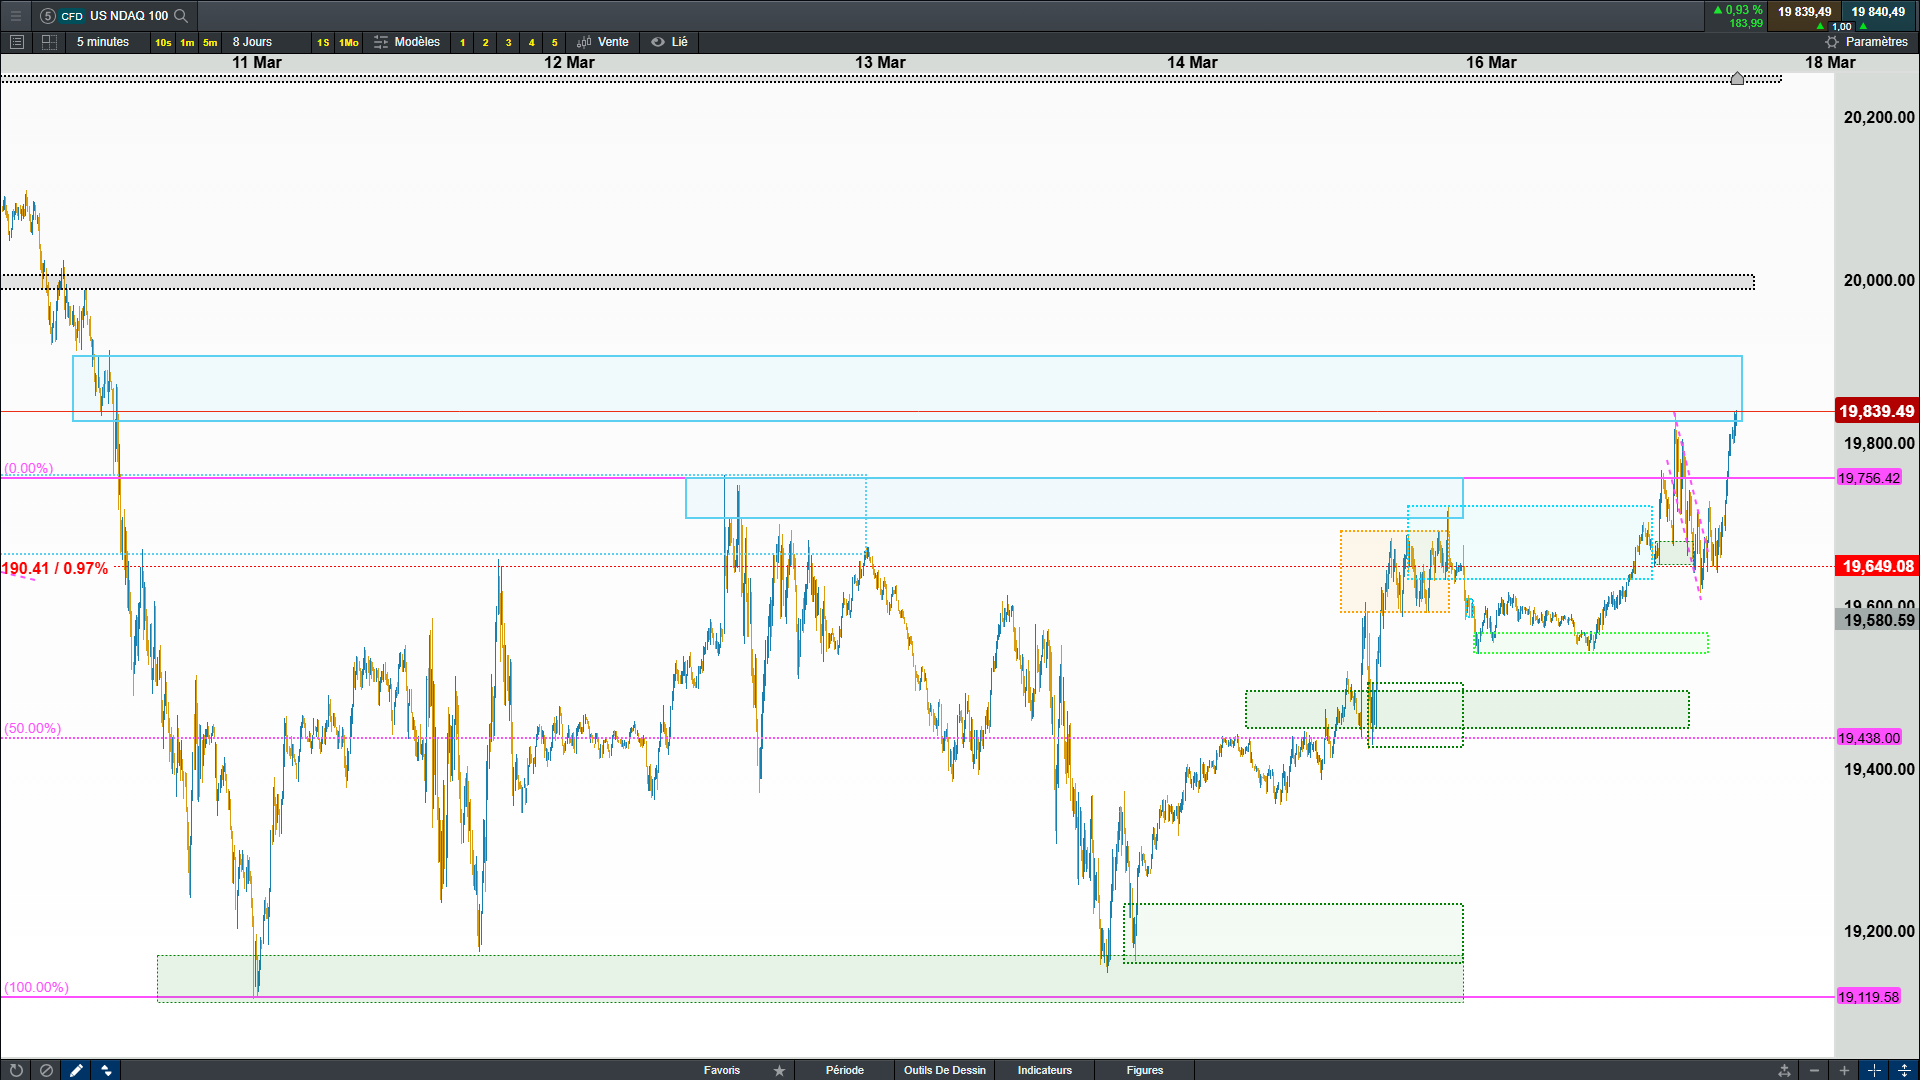Toggle the Lié eye link option
The width and height of the screenshot is (1920, 1080).
click(670, 42)
